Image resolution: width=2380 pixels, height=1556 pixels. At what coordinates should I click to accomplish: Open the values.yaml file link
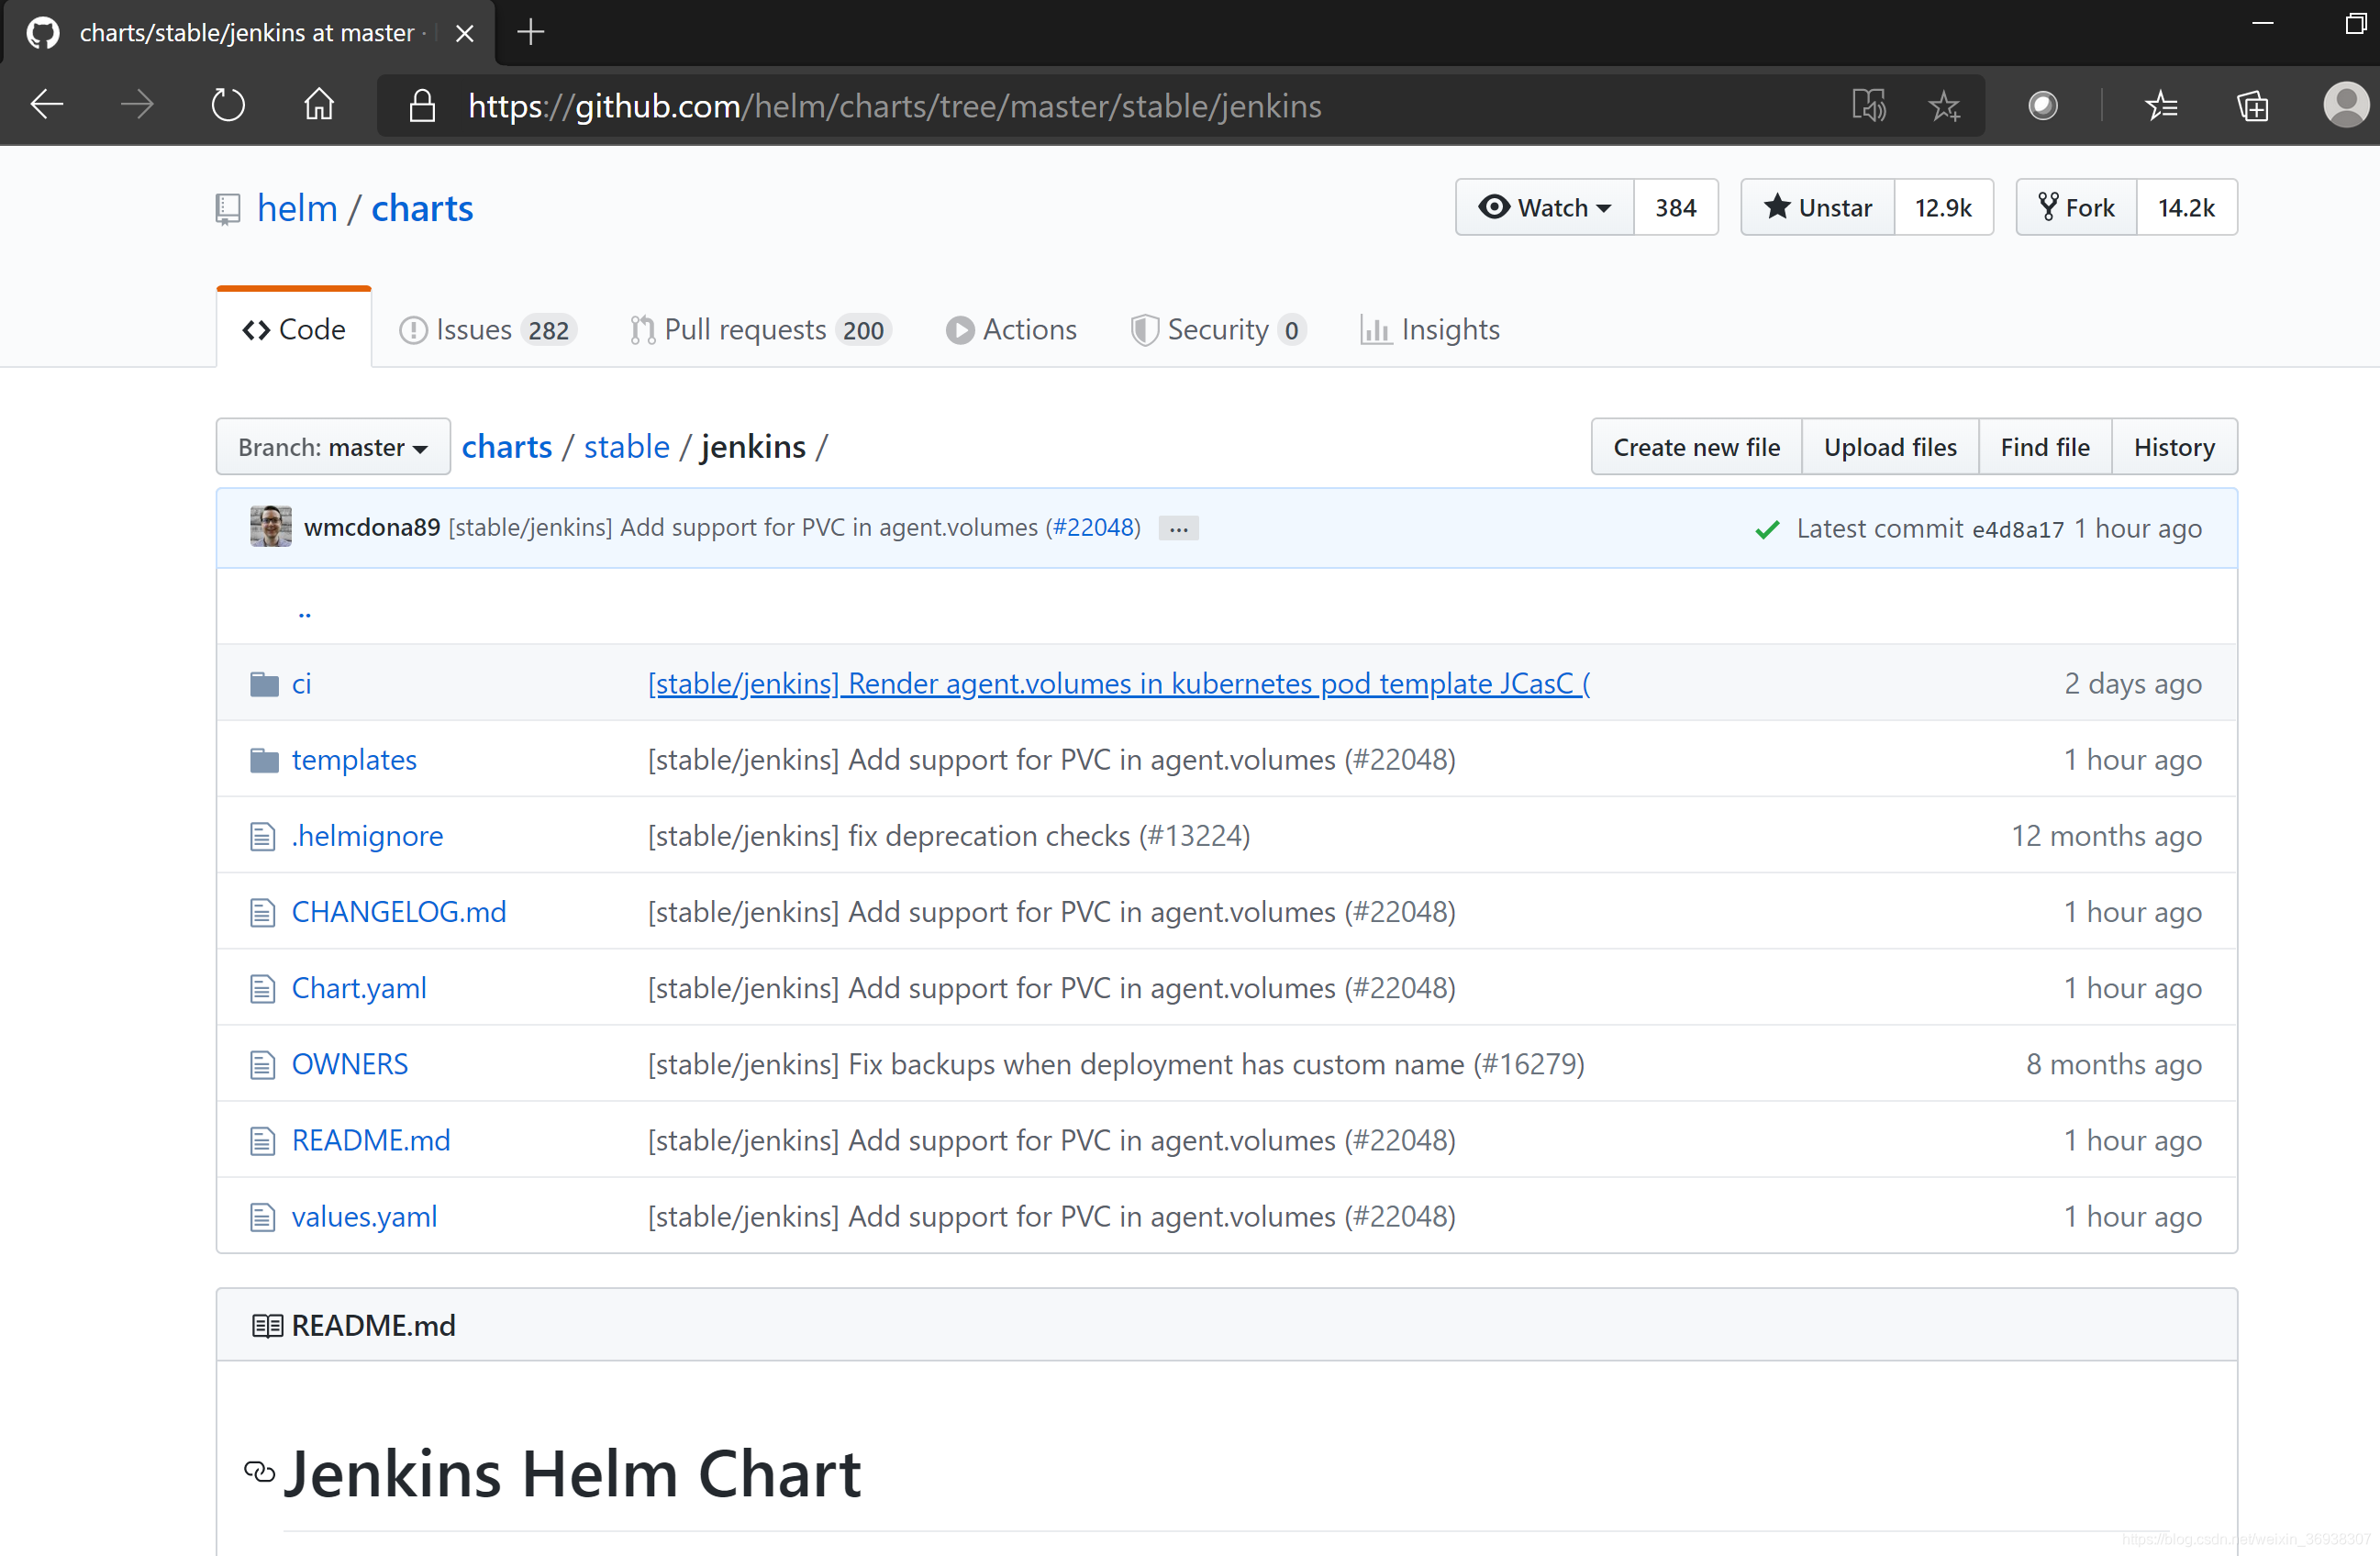click(364, 1216)
